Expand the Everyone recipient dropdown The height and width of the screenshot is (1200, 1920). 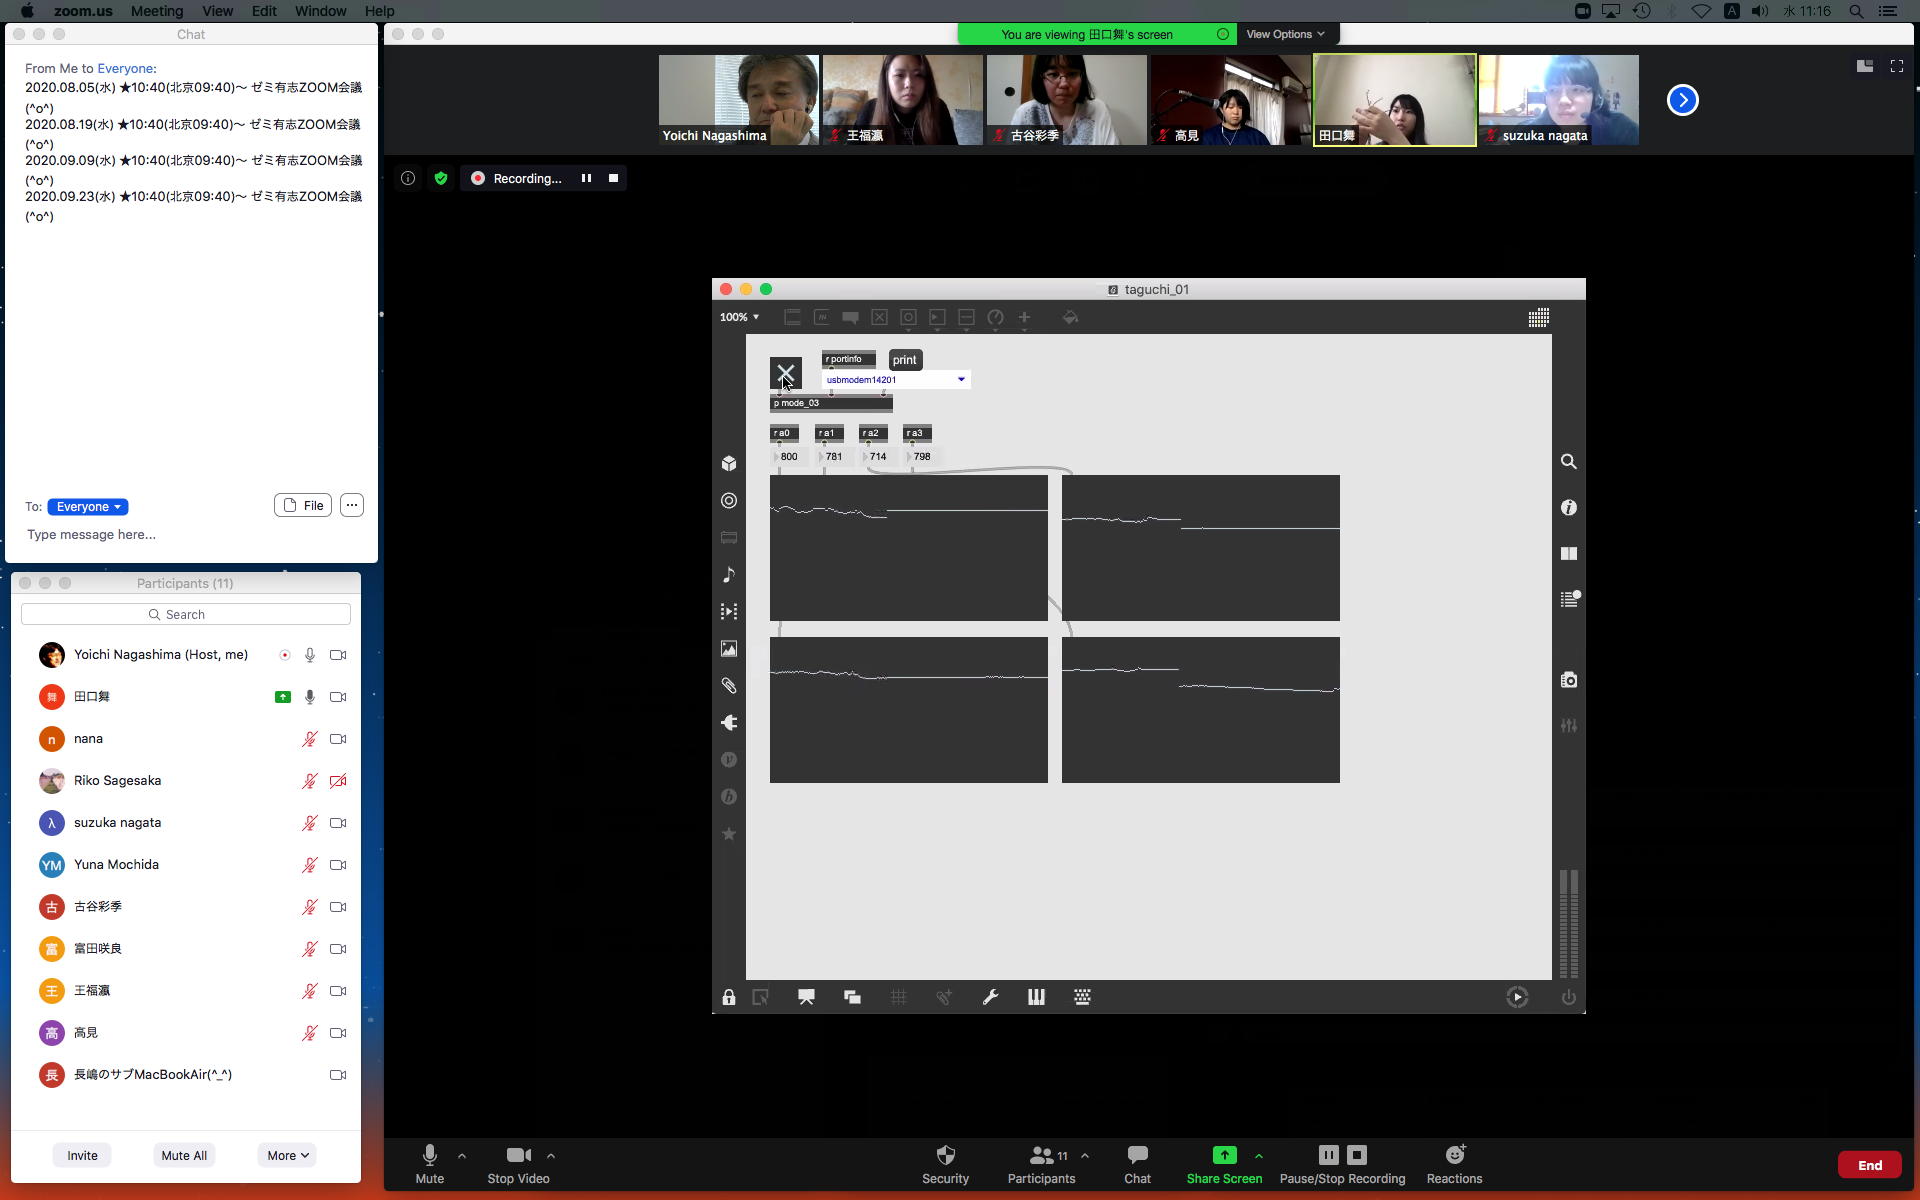(x=88, y=507)
